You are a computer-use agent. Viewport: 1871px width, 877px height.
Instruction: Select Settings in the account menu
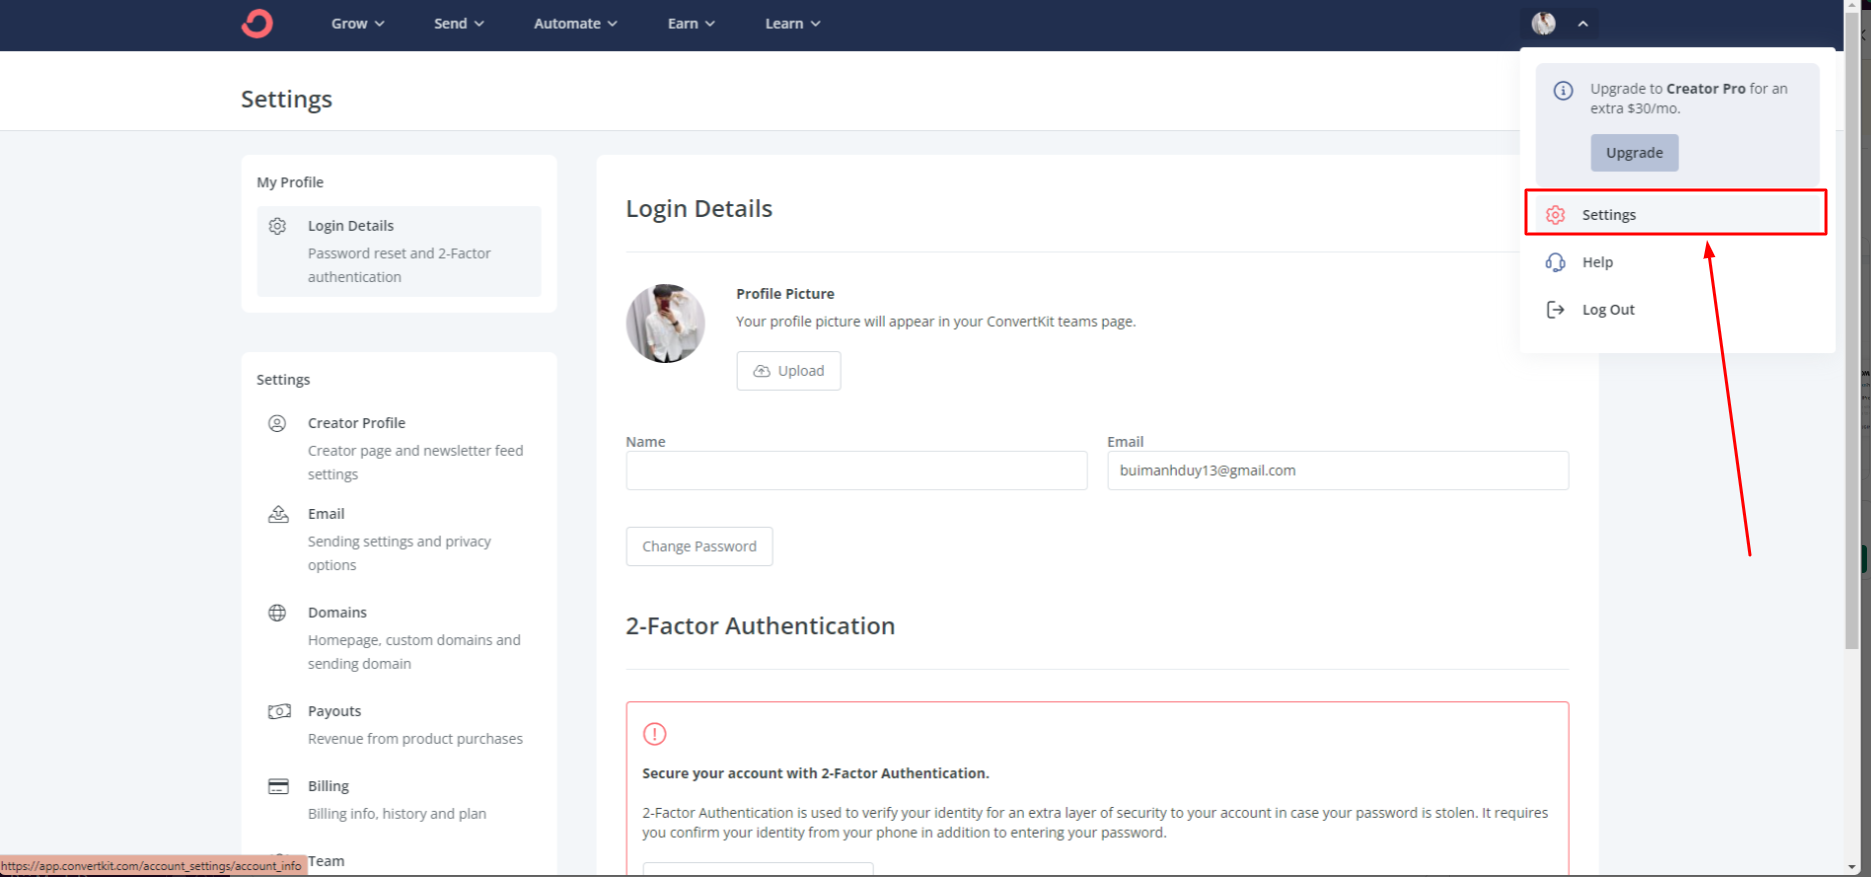[1608, 215]
